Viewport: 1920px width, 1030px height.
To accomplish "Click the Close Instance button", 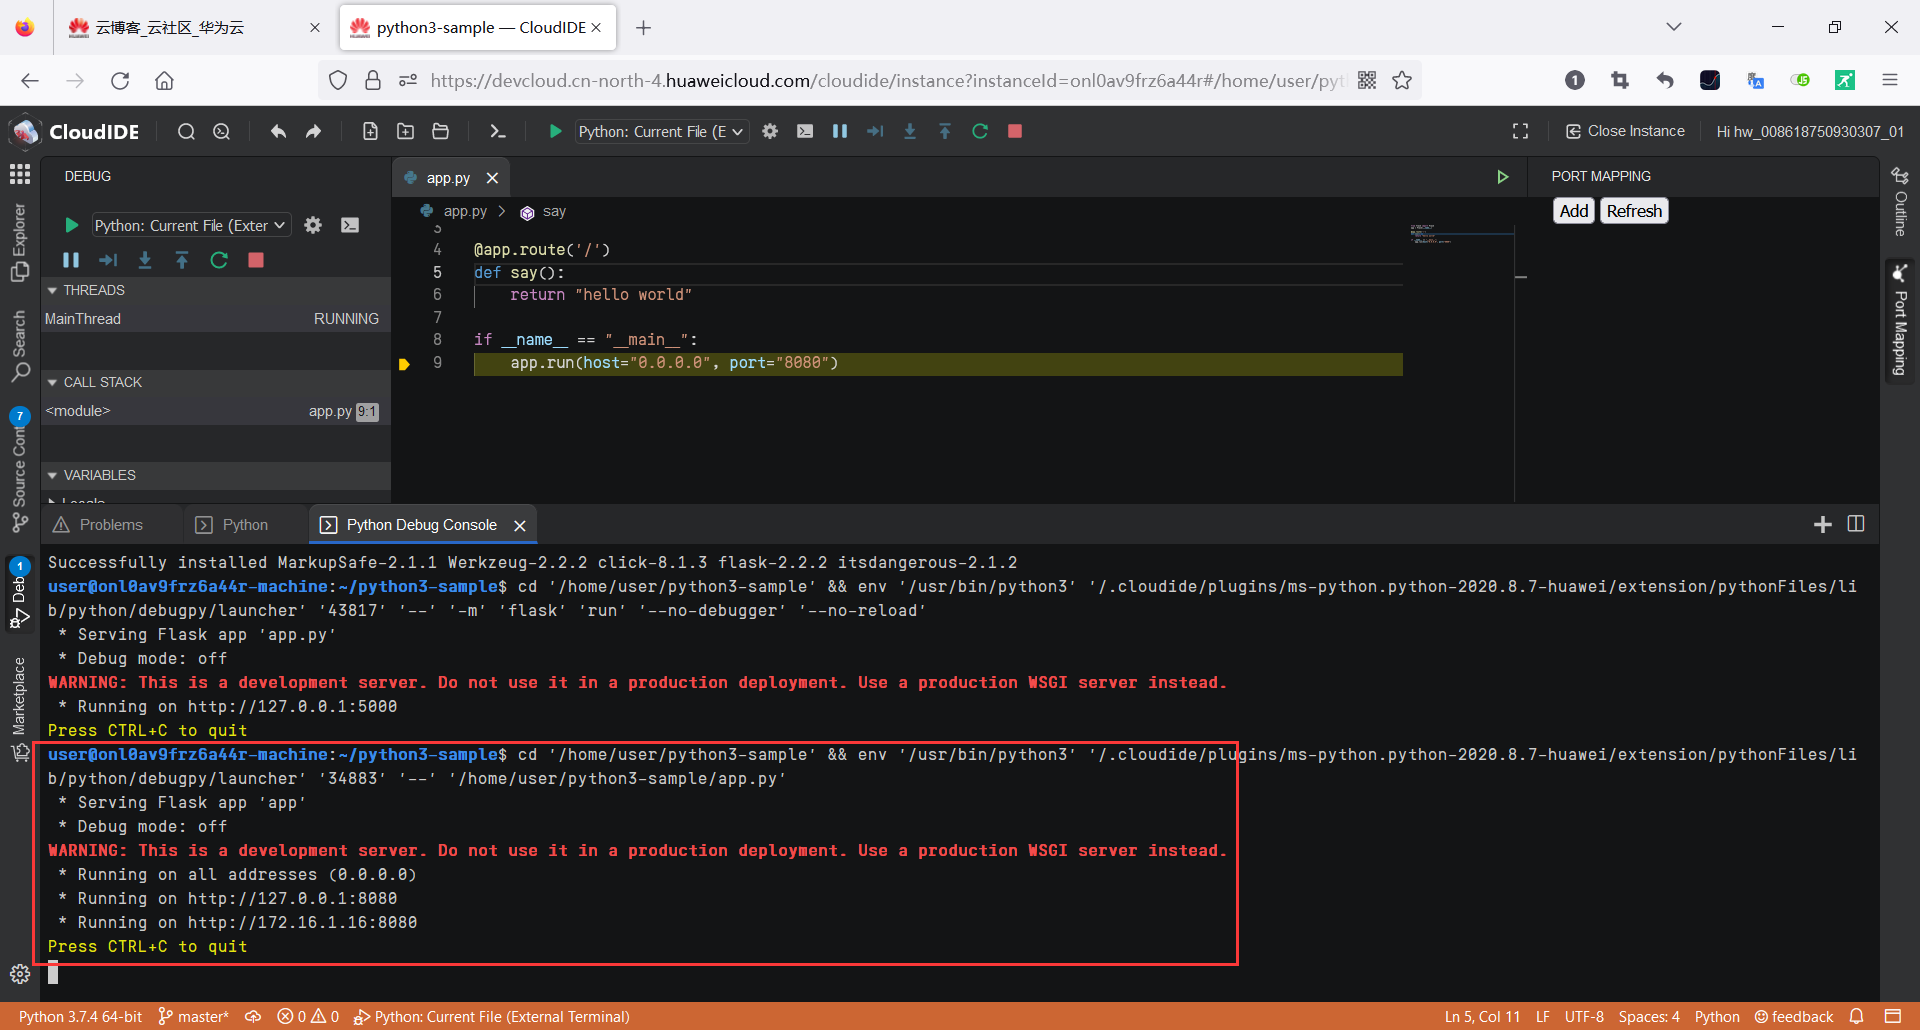I will click(x=1625, y=131).
